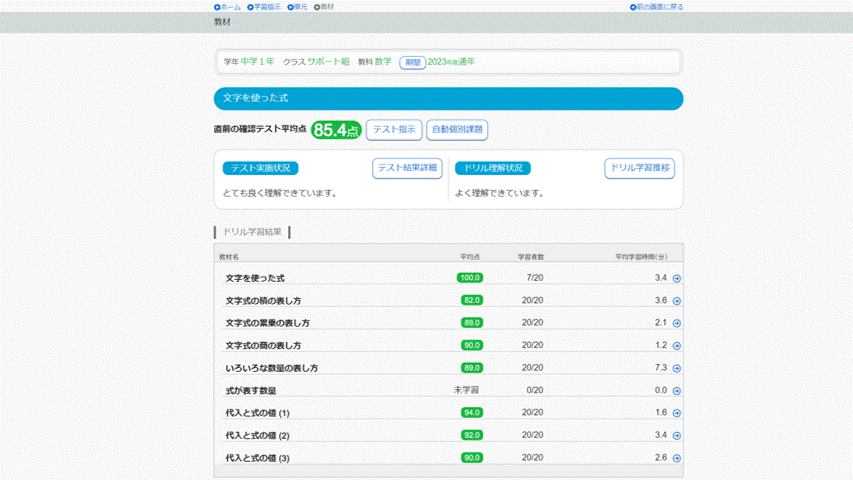The width and height of the screenshot is (853, 480).
Task: Show ドリル学習推移
Action: click(639, 168)
